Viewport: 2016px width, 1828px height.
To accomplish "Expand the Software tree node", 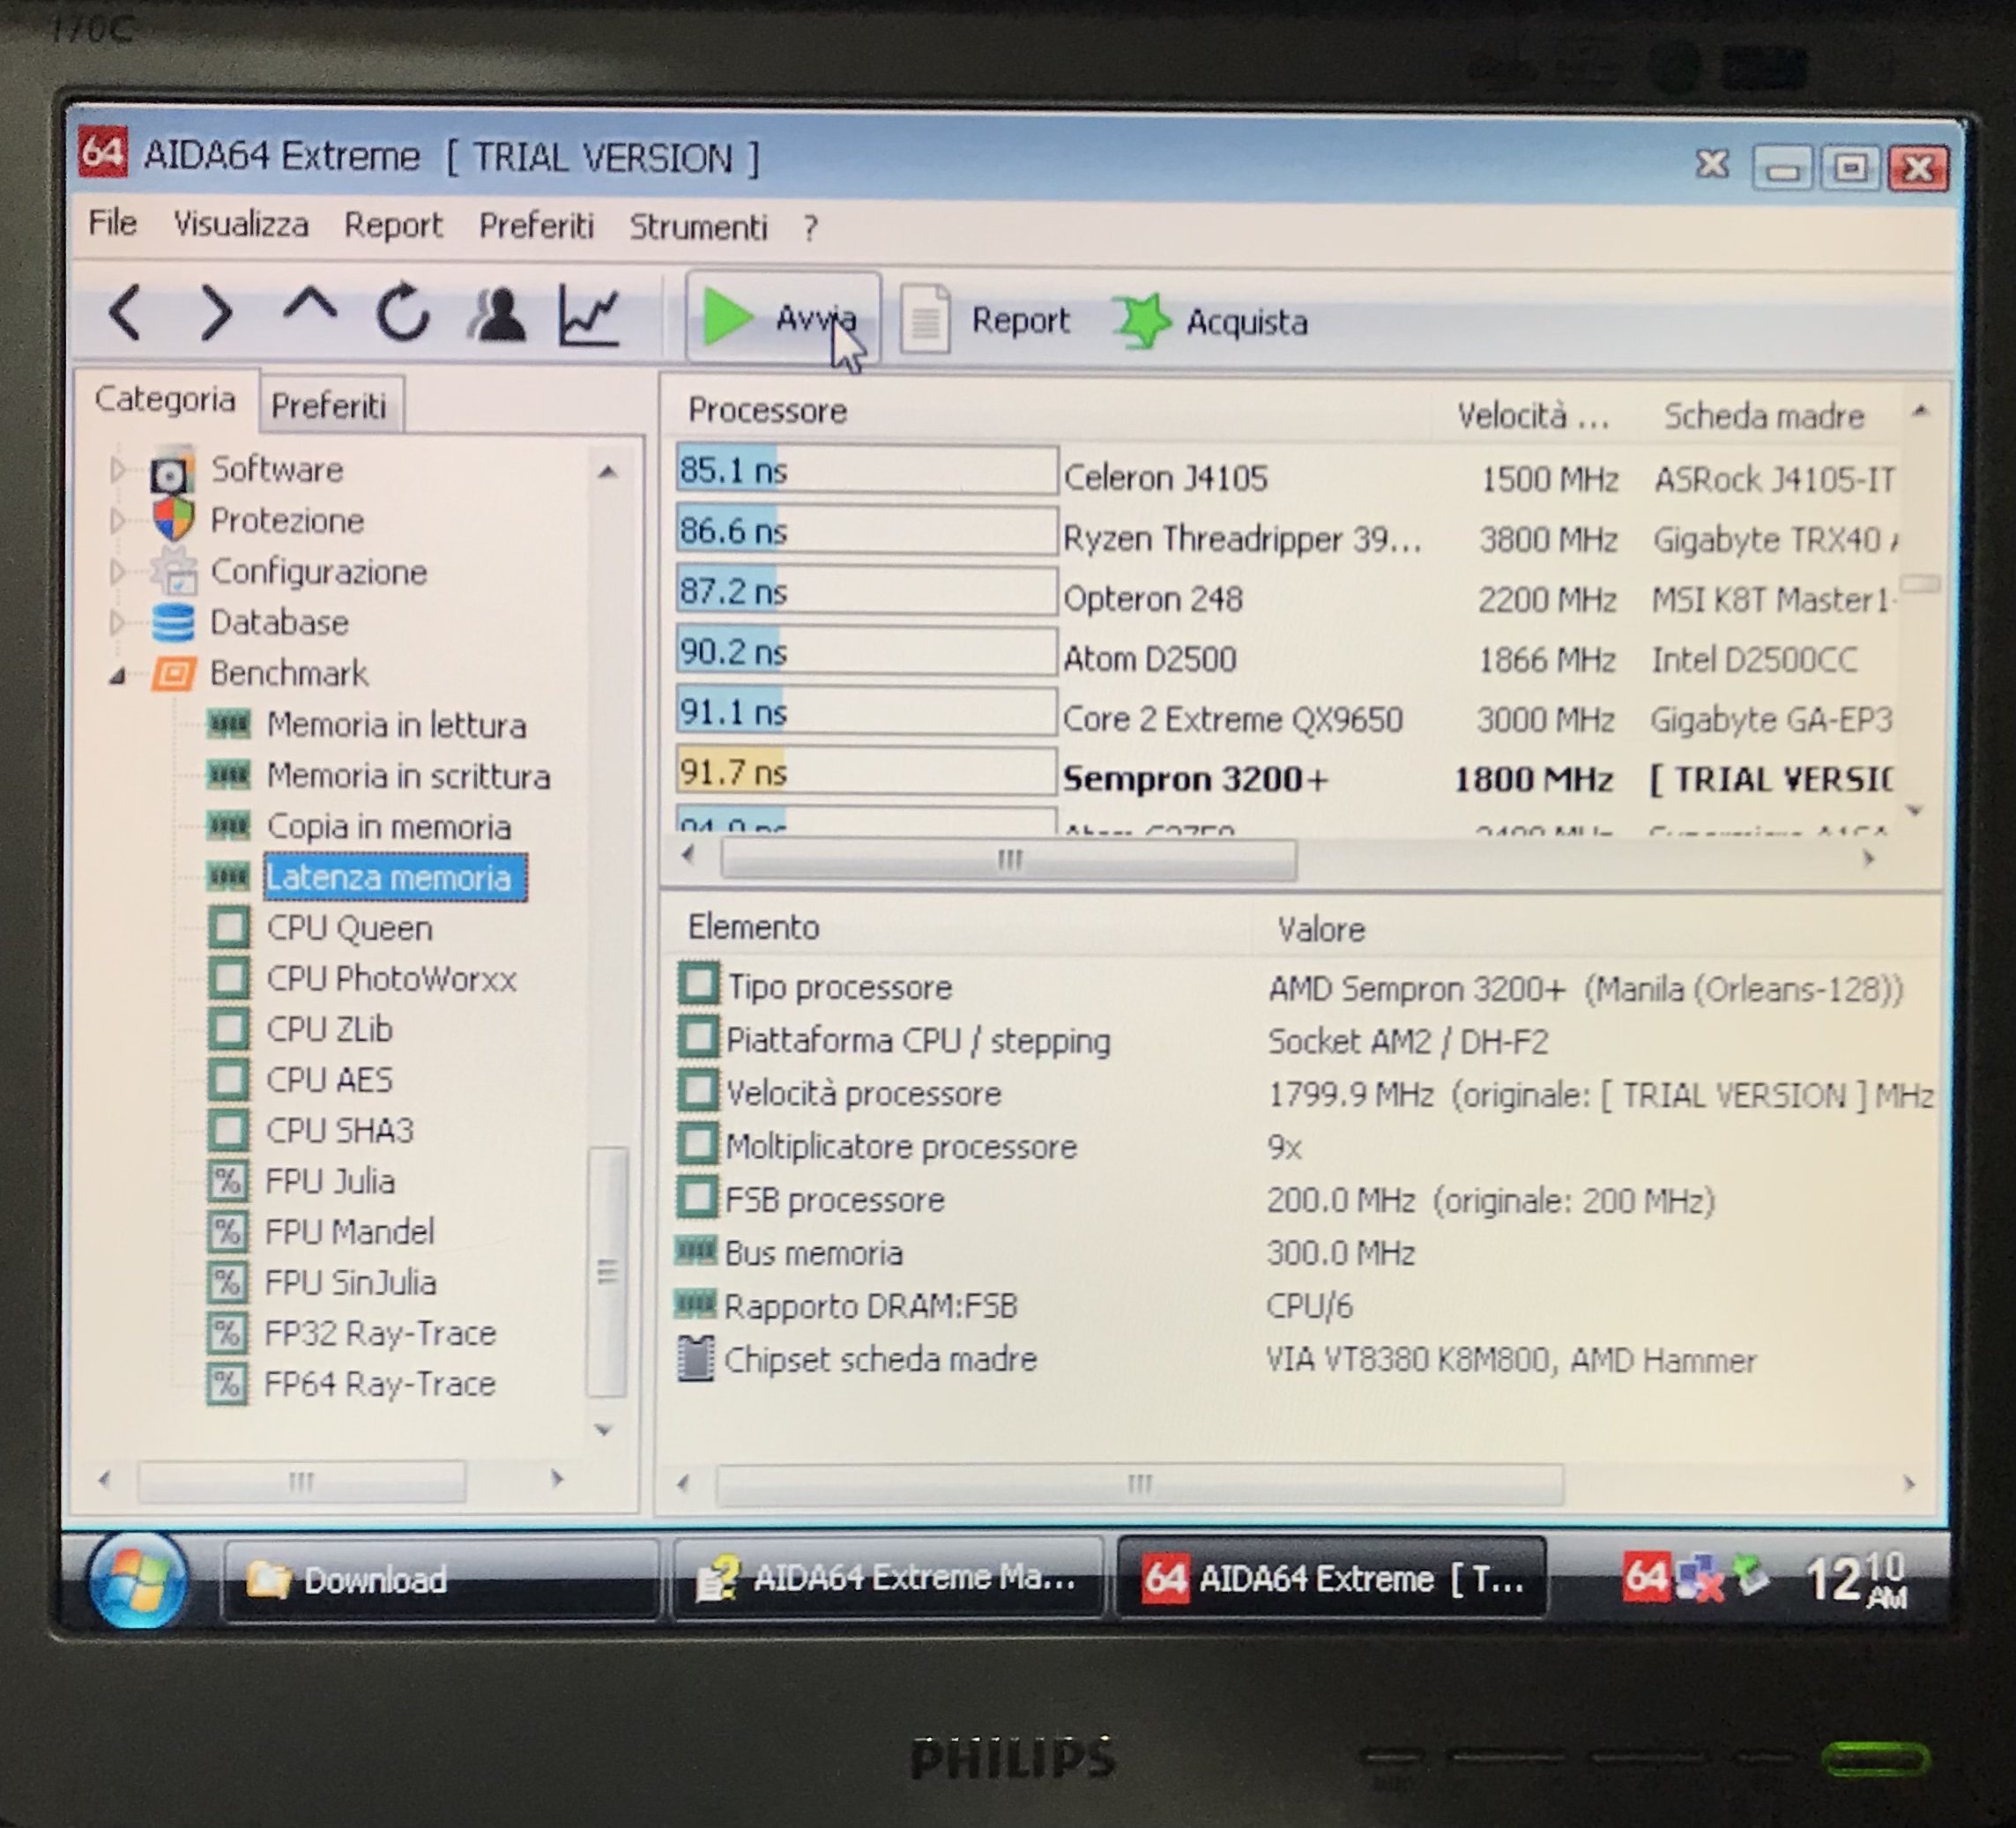I will click(117, 469).
